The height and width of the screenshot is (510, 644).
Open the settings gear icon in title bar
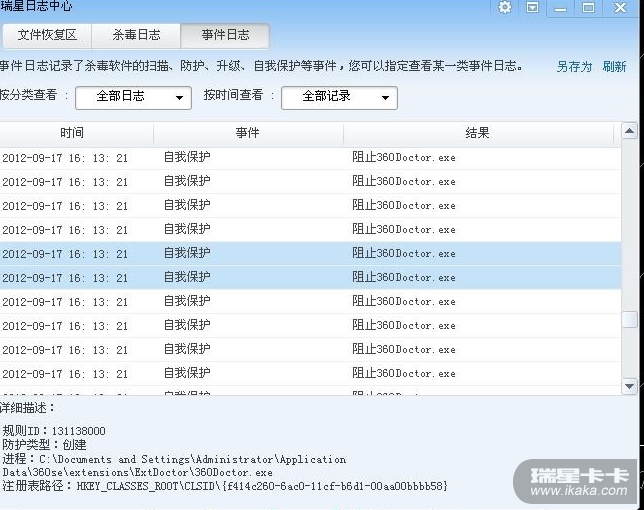pos(504,7)
